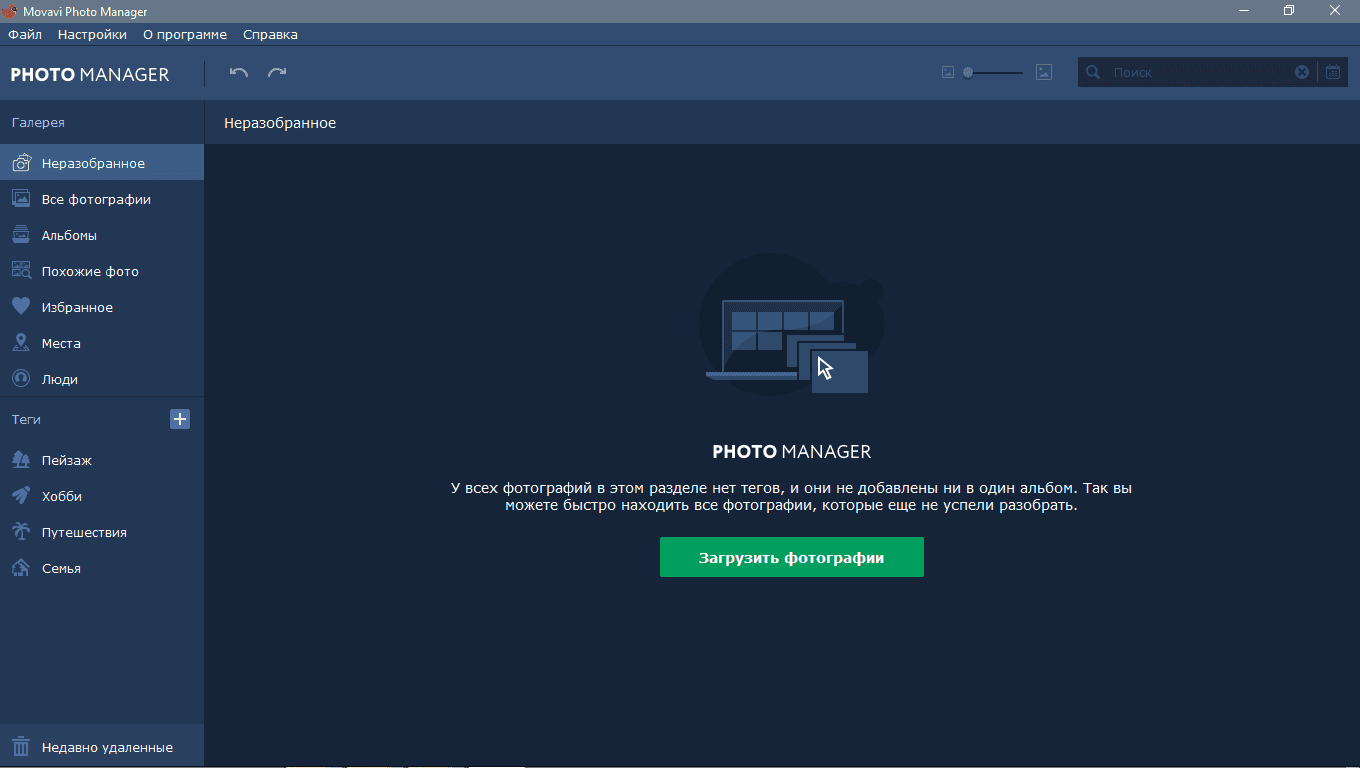1360x768 pixels.
Task: Click the Альбомы sidebar icon
Action: (21, 235)
